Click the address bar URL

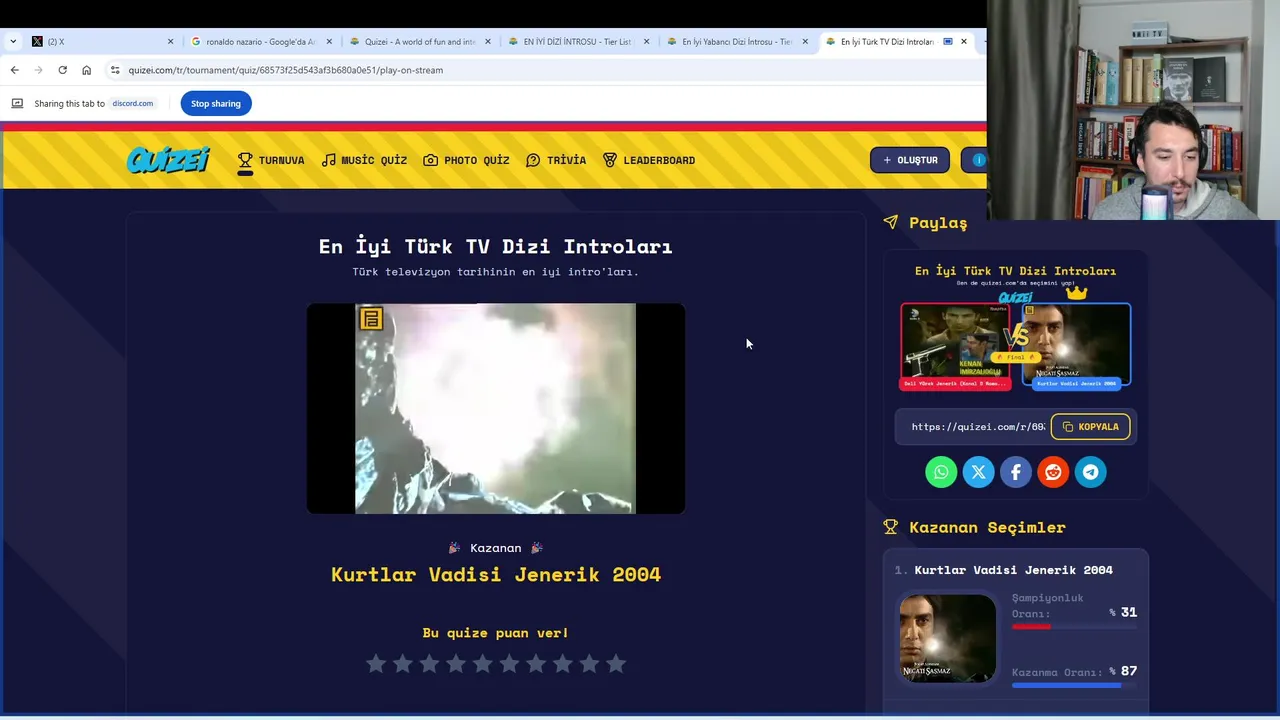285,70
